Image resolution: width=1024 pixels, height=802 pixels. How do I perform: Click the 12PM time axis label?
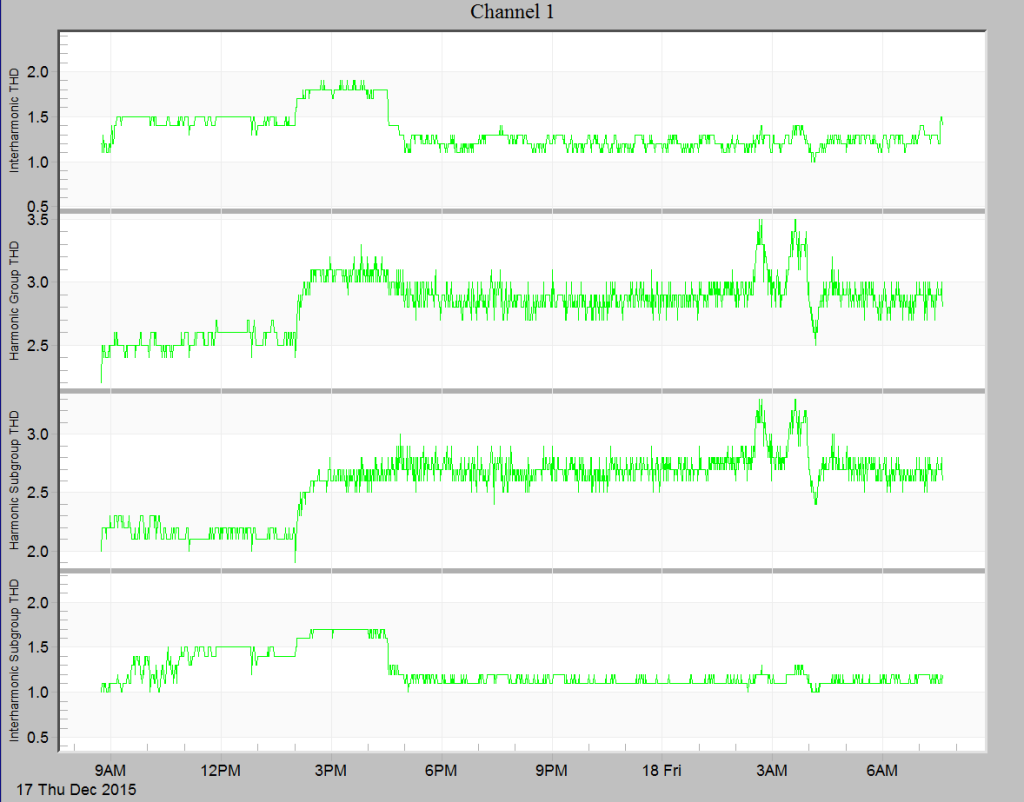(223, 771)
